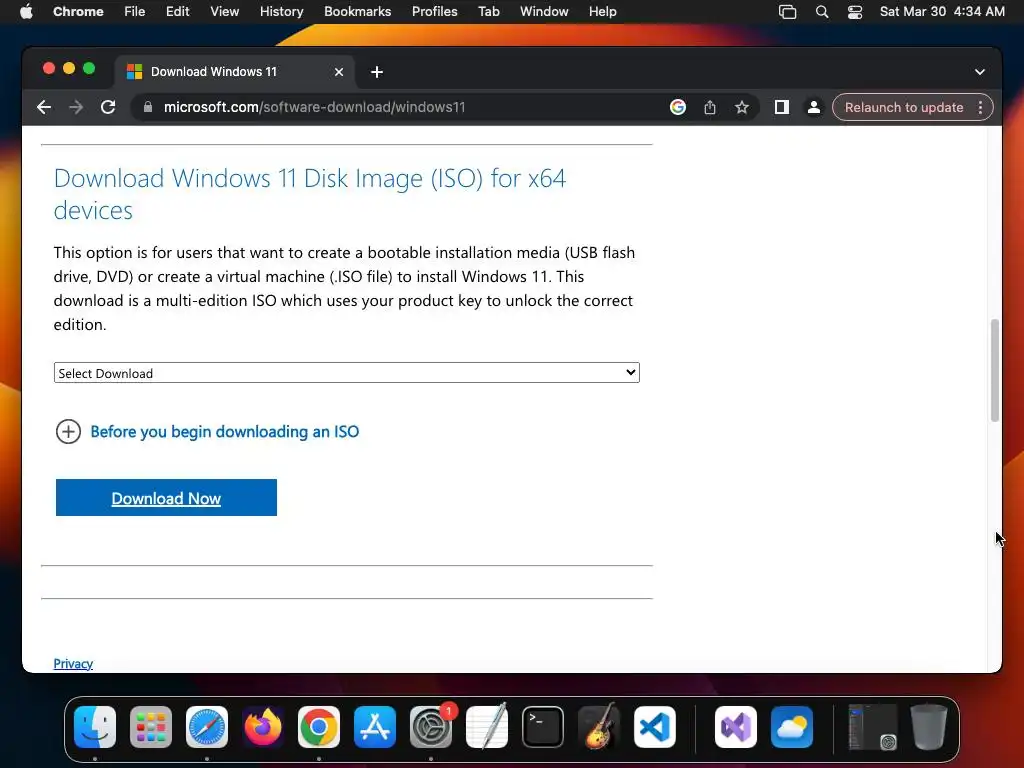This screenshot has height=768, width=1024.
Task: Open Control Center in menu bar
Action: click(x=855, y=12)
